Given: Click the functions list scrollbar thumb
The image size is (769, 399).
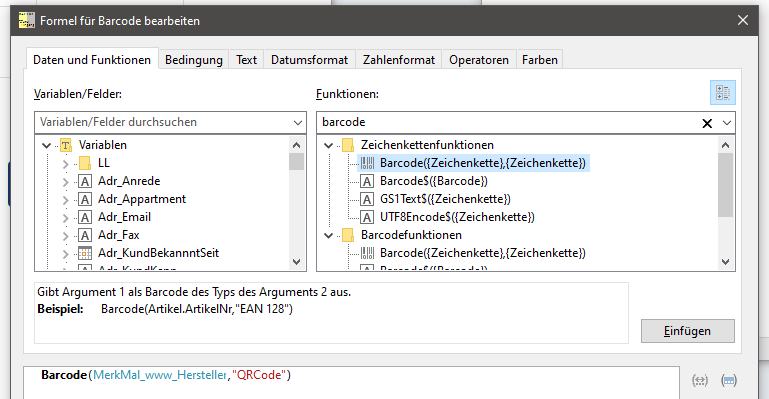Looking at the screenshot, I should pos(725,185).
